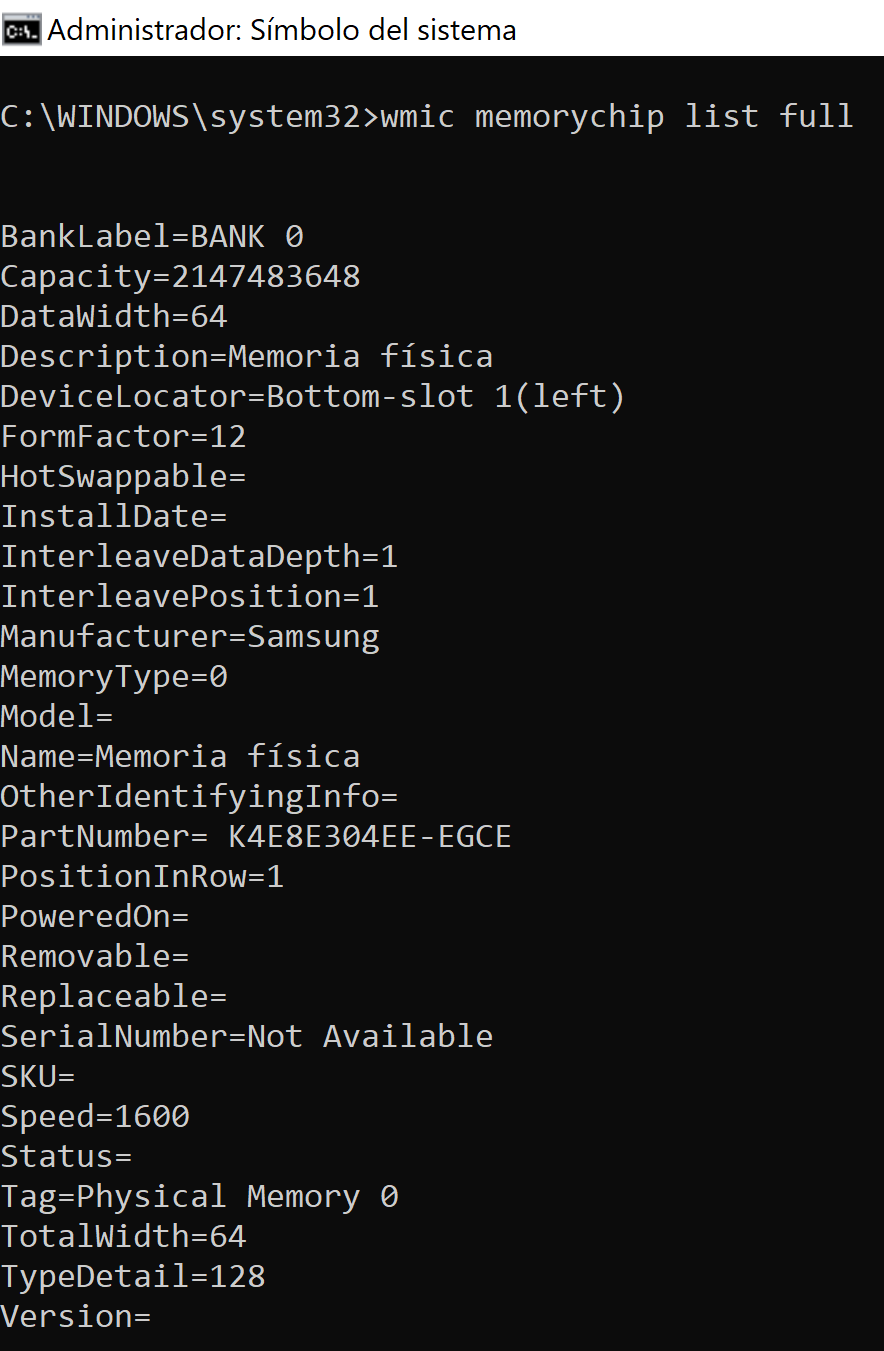The image size is (884, 1351).
Task: Click the TypeDetail=128 line
Action: [133, 1277]
